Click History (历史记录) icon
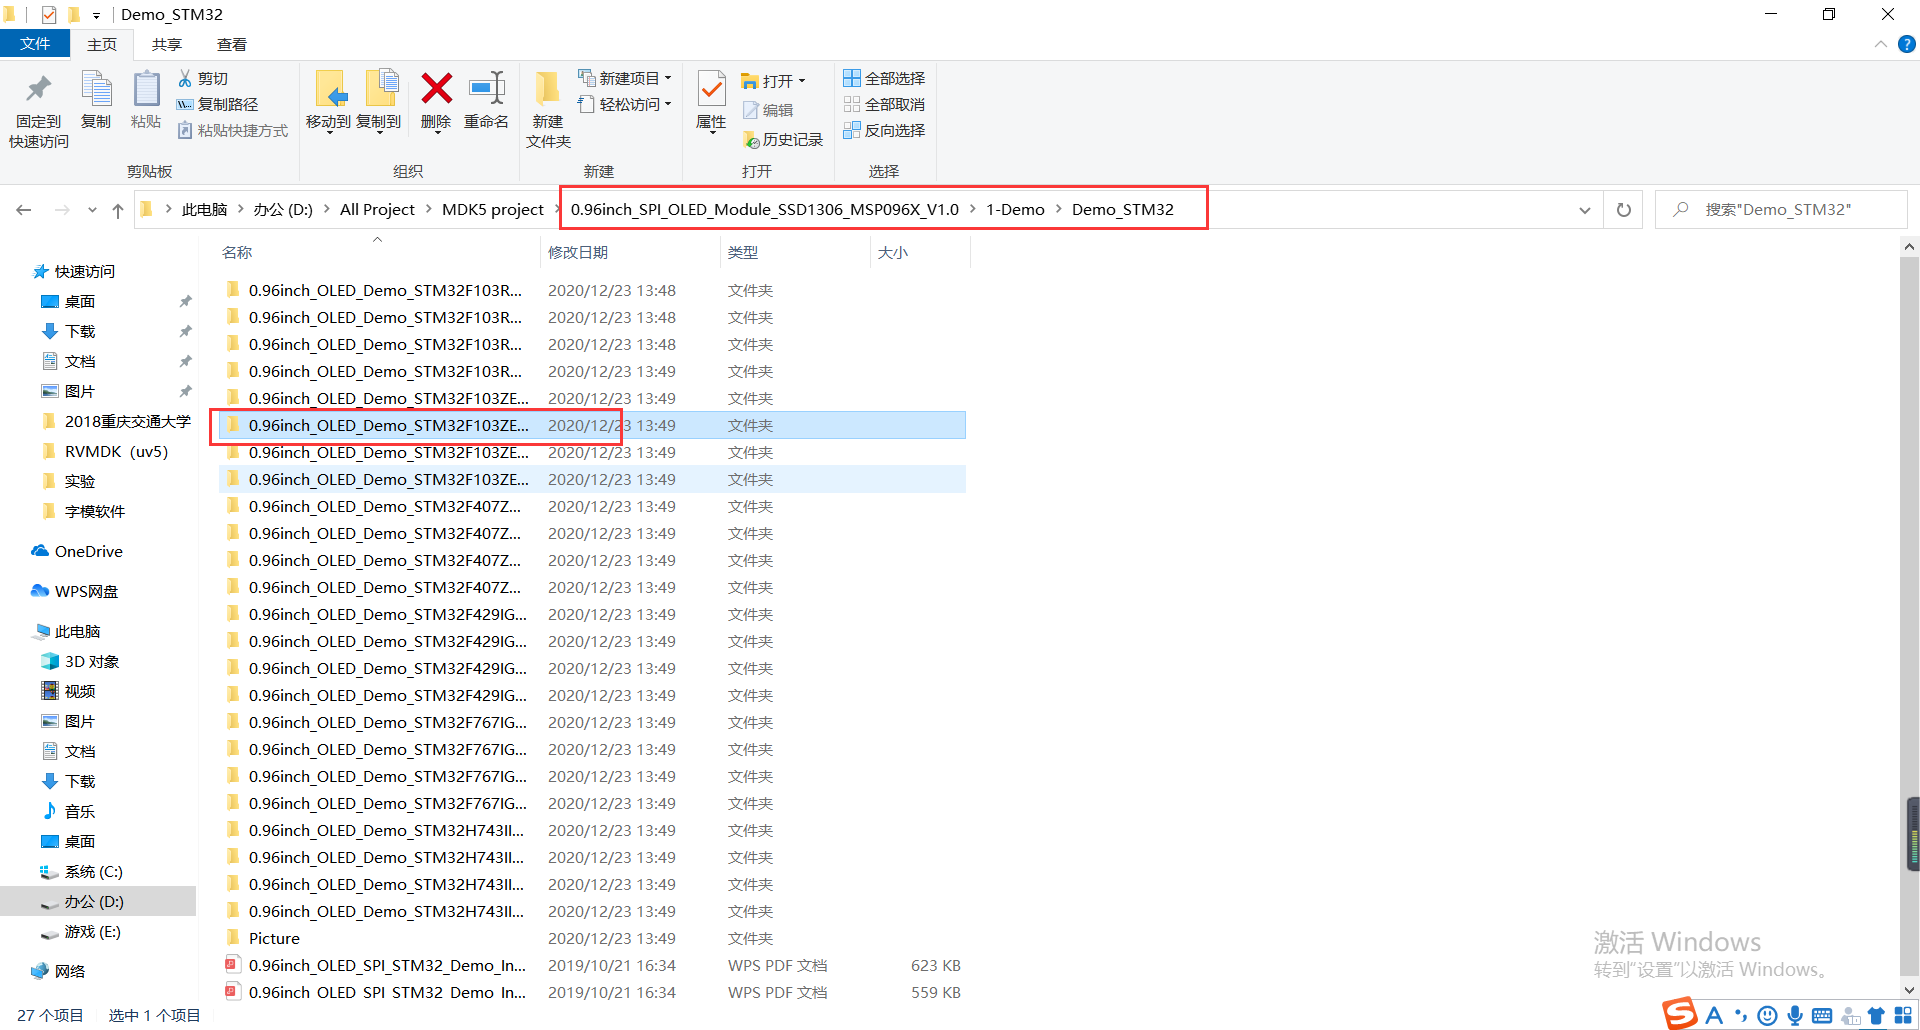The image size is (1920, 1030). tap(751, 140)
